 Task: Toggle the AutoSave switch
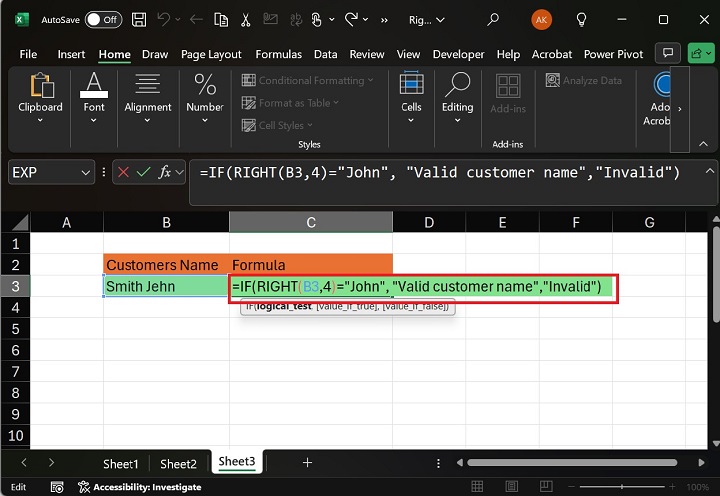tap(103, 19)
